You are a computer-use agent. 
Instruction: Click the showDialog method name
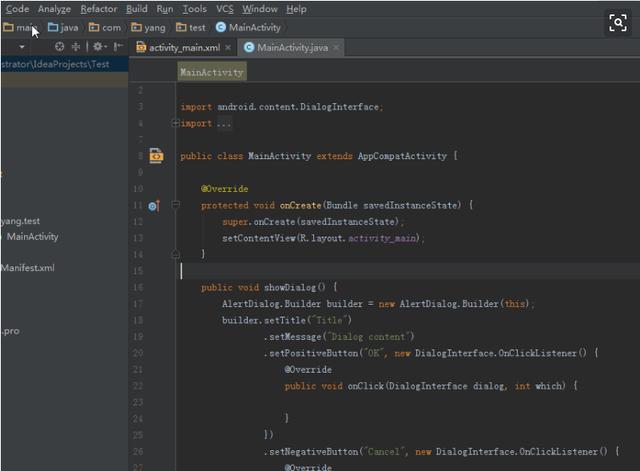(290, 287)
